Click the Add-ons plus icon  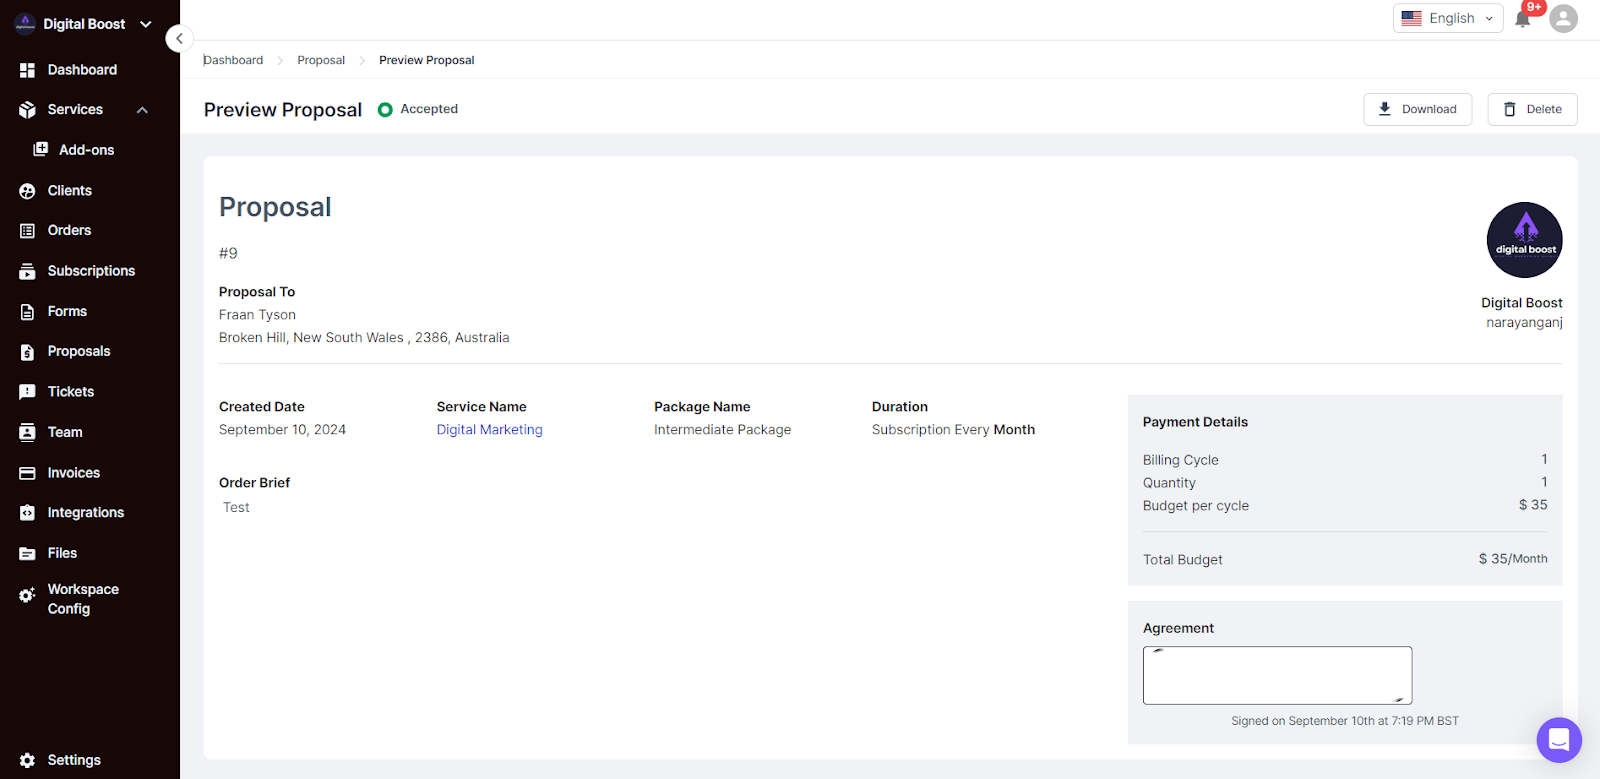[40, 149]
